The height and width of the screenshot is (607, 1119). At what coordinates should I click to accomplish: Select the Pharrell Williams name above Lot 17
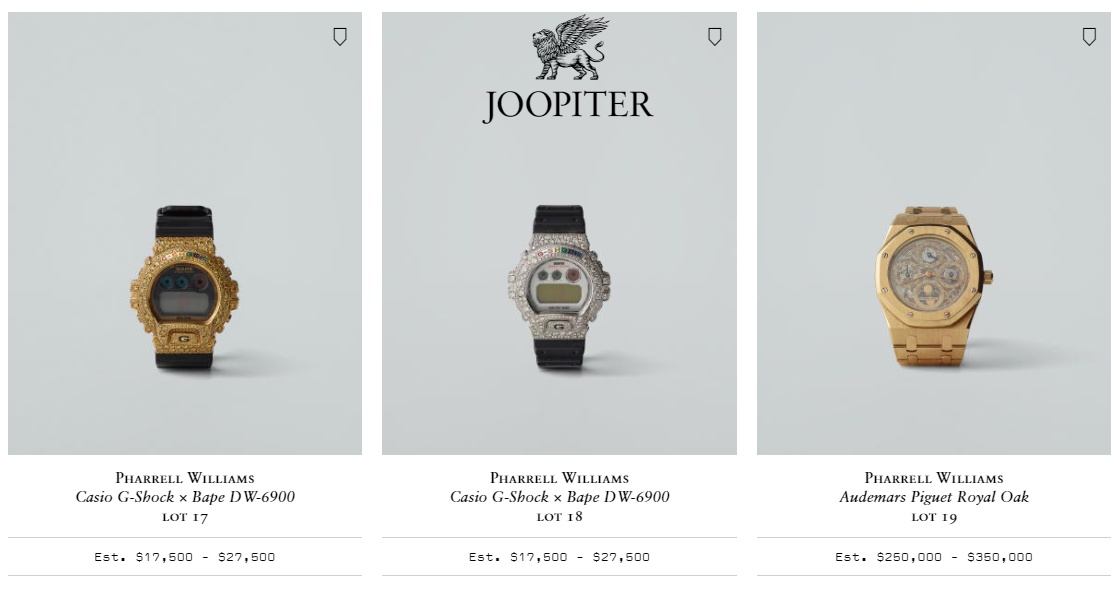tap(186, 479)
